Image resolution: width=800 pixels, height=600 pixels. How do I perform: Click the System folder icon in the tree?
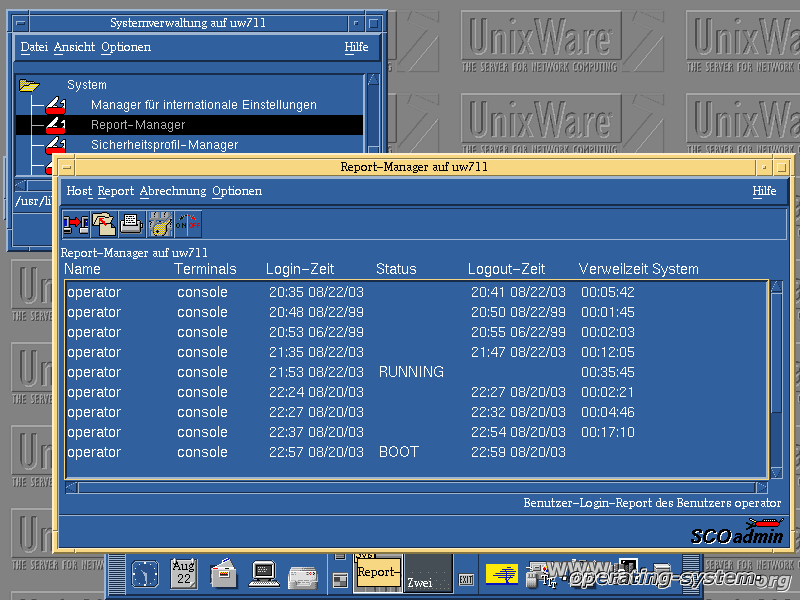click(29, 85)
